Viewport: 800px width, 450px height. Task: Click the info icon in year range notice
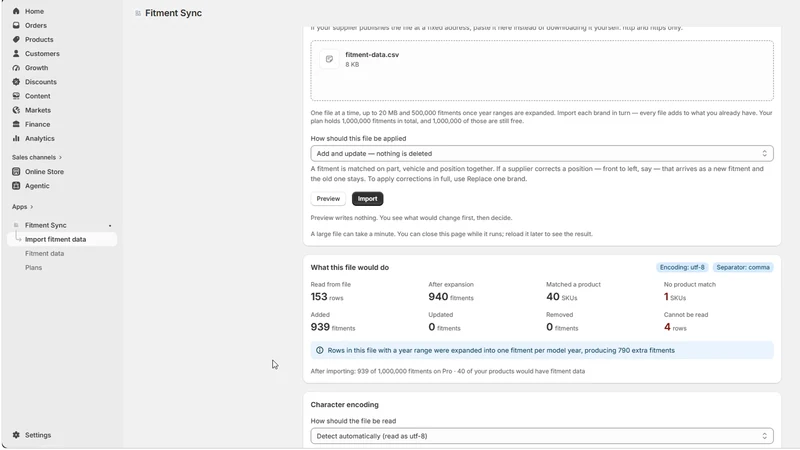click(x=319, y=351)
